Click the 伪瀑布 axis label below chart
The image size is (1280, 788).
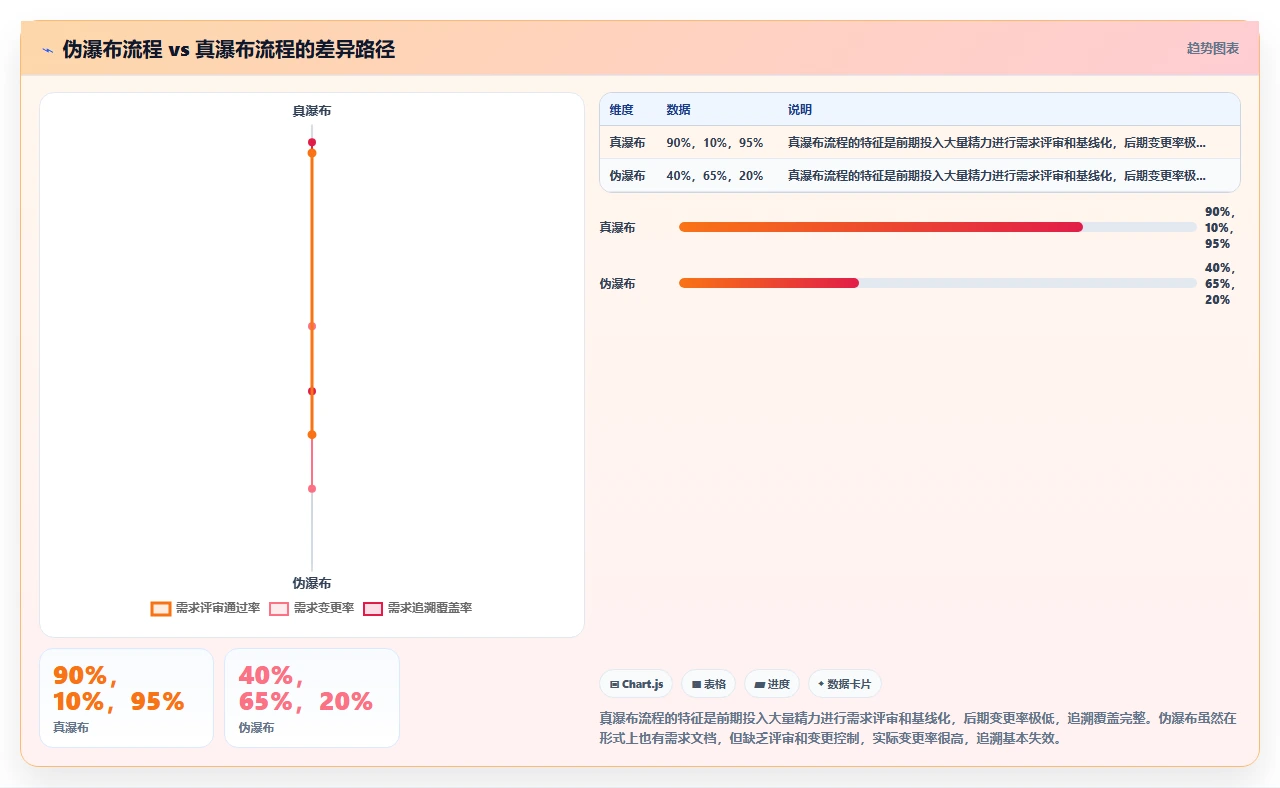point(312,583)
